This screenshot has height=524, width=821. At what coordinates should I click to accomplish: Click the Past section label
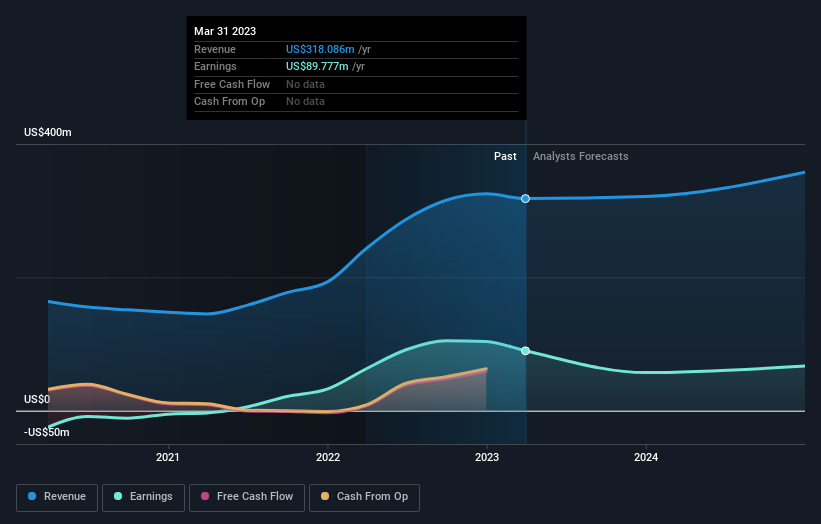[x=505, y=157]
